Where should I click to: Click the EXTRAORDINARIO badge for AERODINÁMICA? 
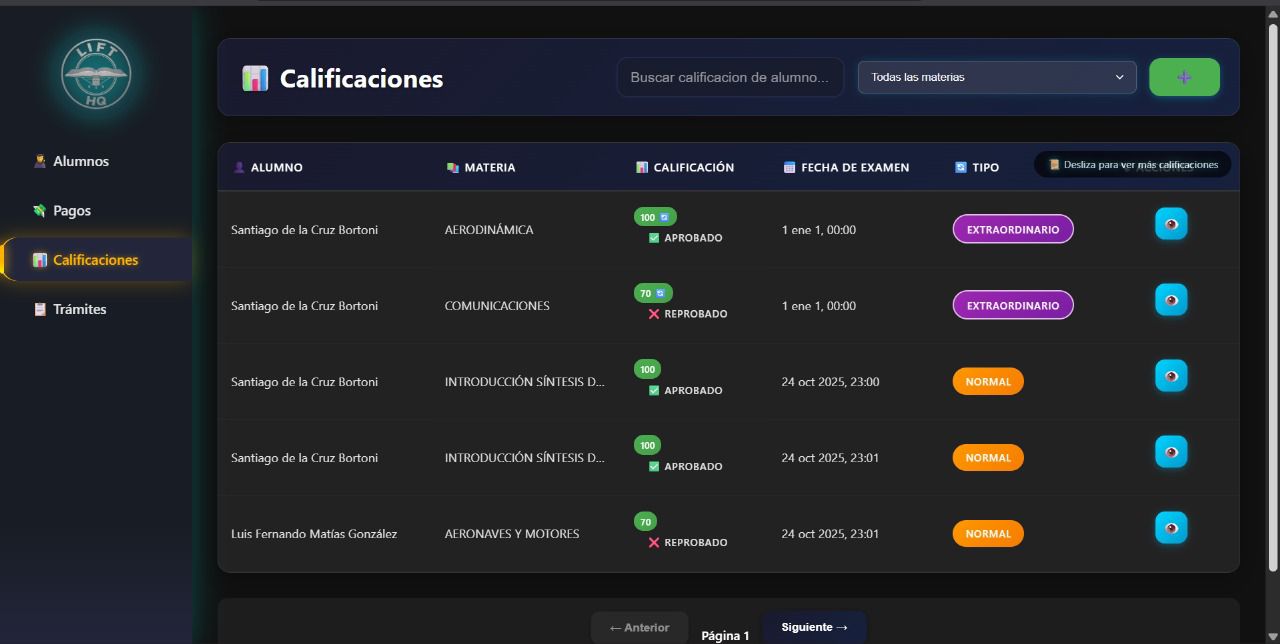(x=1012, y=229)
